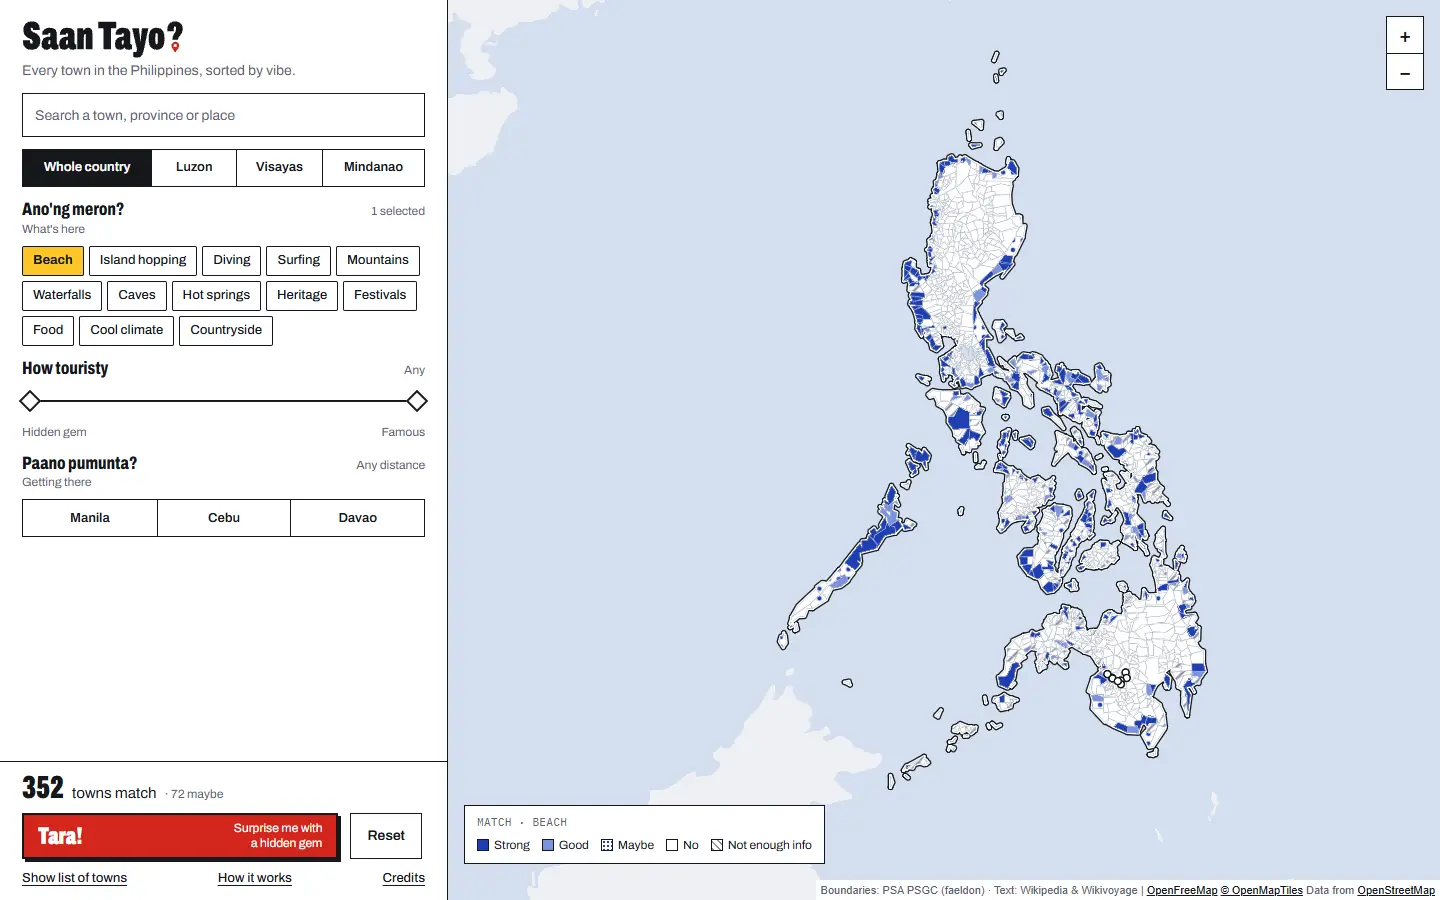1440x900 pixels.
Task: Click the Good match legend swatch
Action: (x=548, y=845)
